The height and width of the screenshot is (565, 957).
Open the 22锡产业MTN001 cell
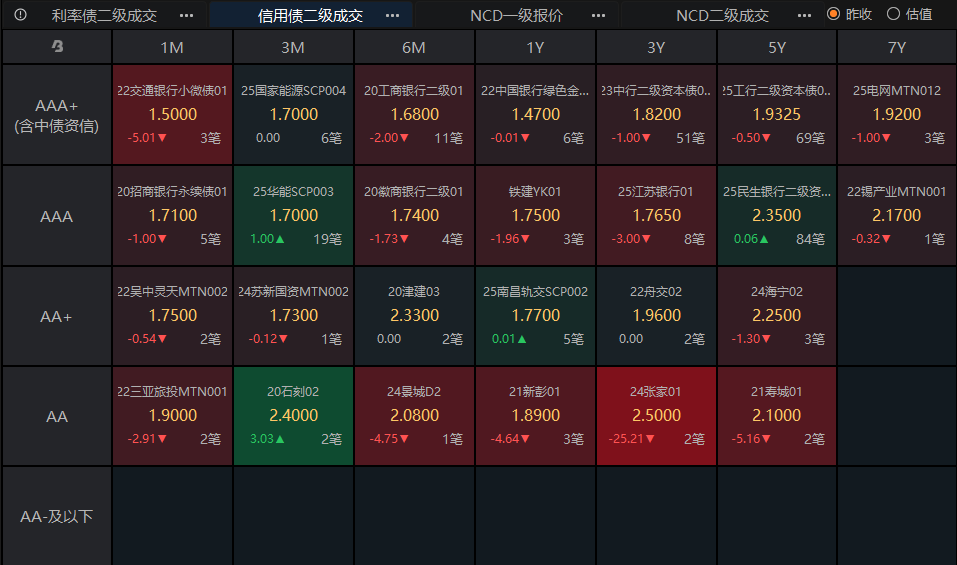(897, 215)
